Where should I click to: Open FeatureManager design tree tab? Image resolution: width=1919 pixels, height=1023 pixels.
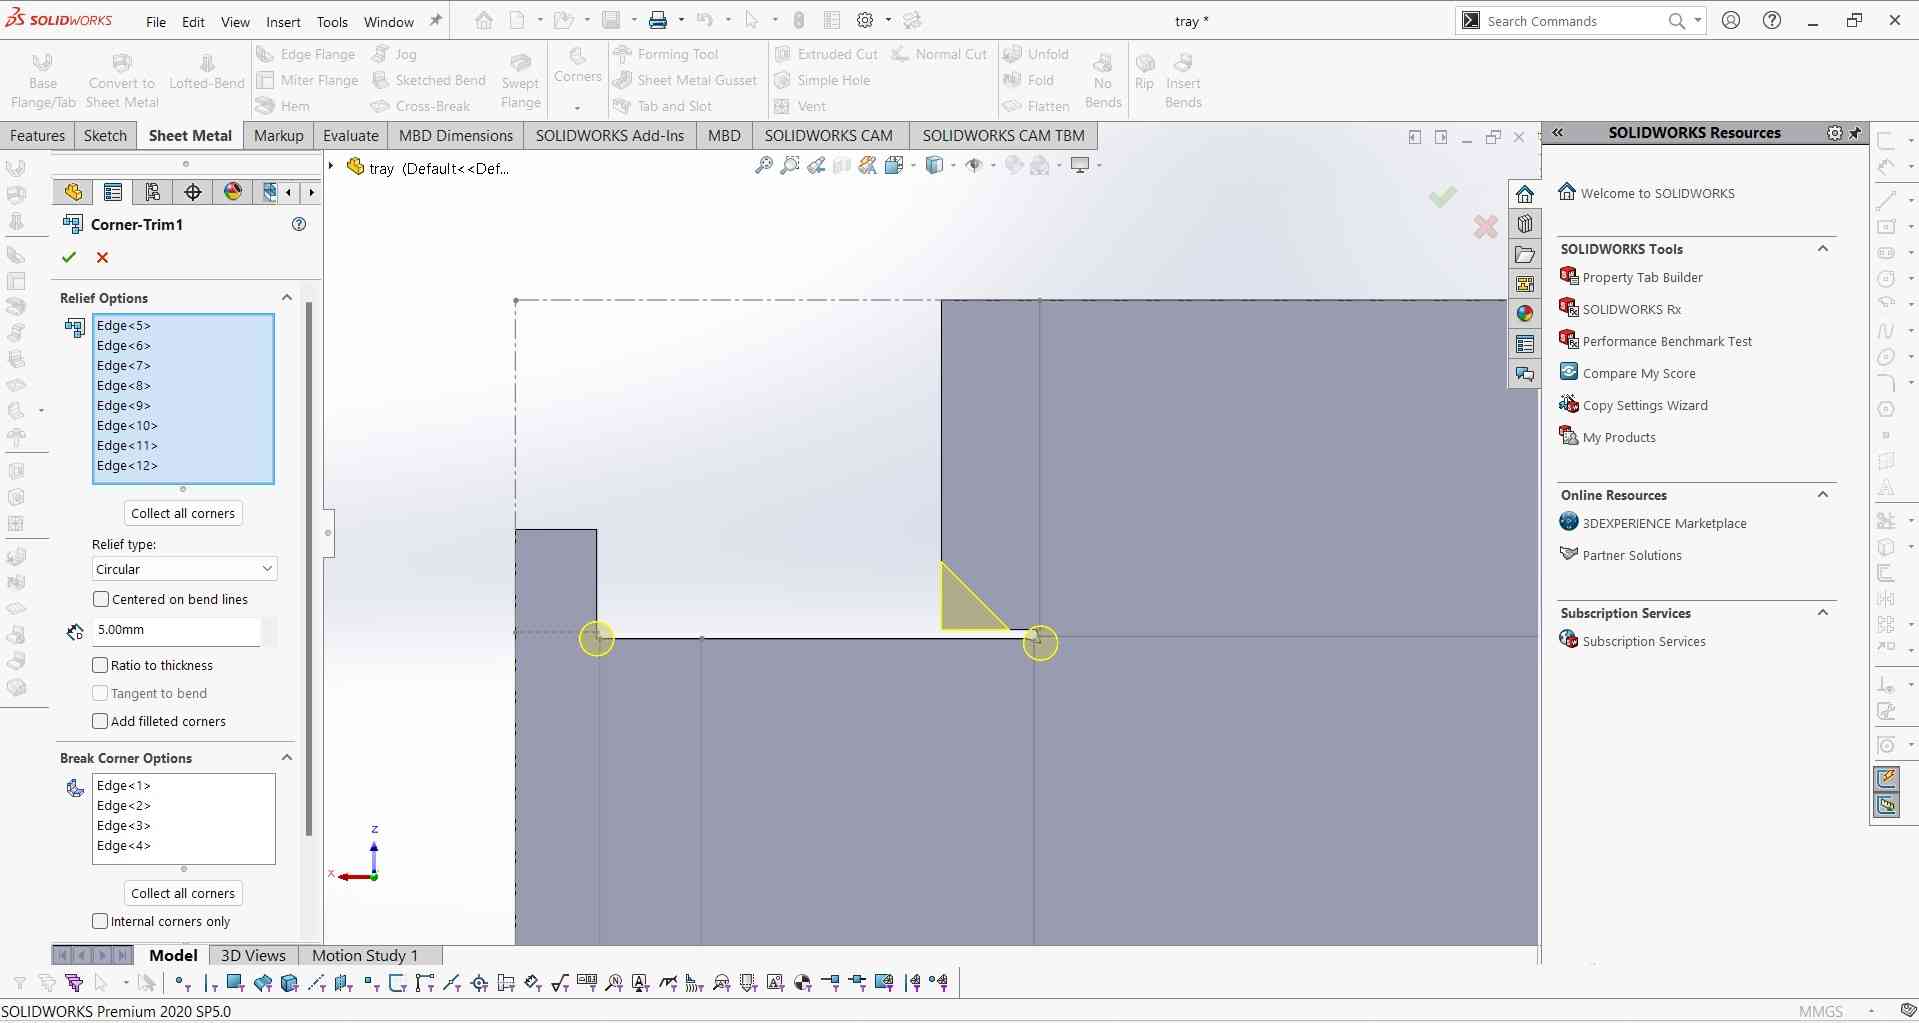pyautogui.click(x=73, y=192)
